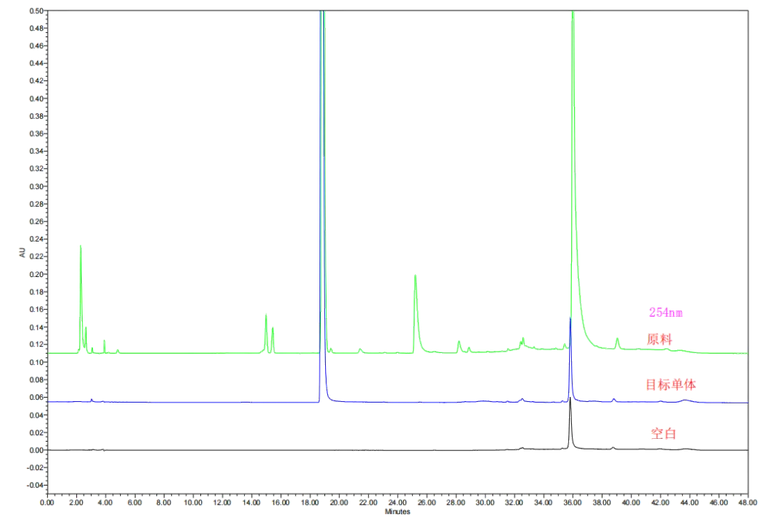Click the 空白 blank trace label

point(664,434)
